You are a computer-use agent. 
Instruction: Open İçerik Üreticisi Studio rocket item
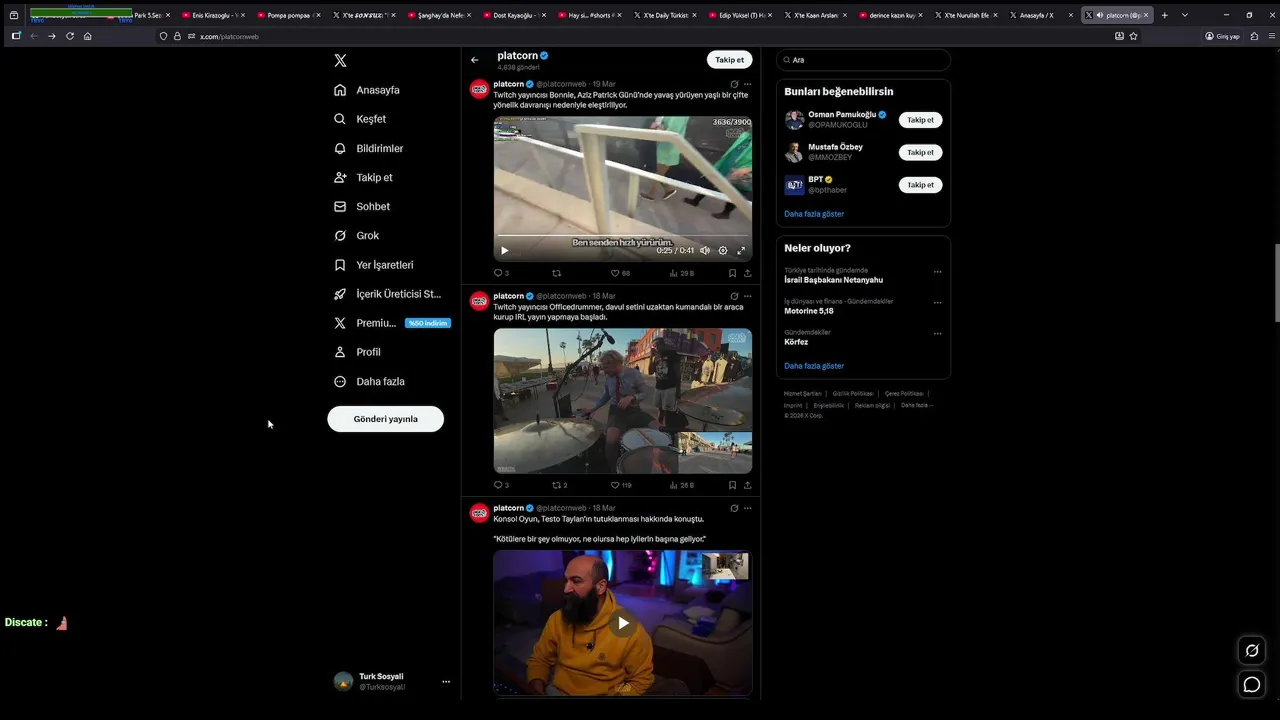[x=387, y=294]
